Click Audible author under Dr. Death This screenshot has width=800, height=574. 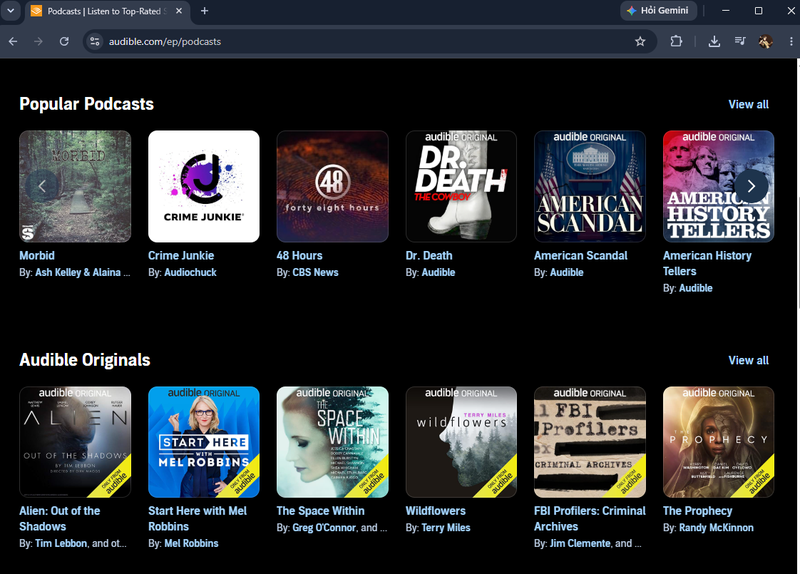[x=438, y=272]
